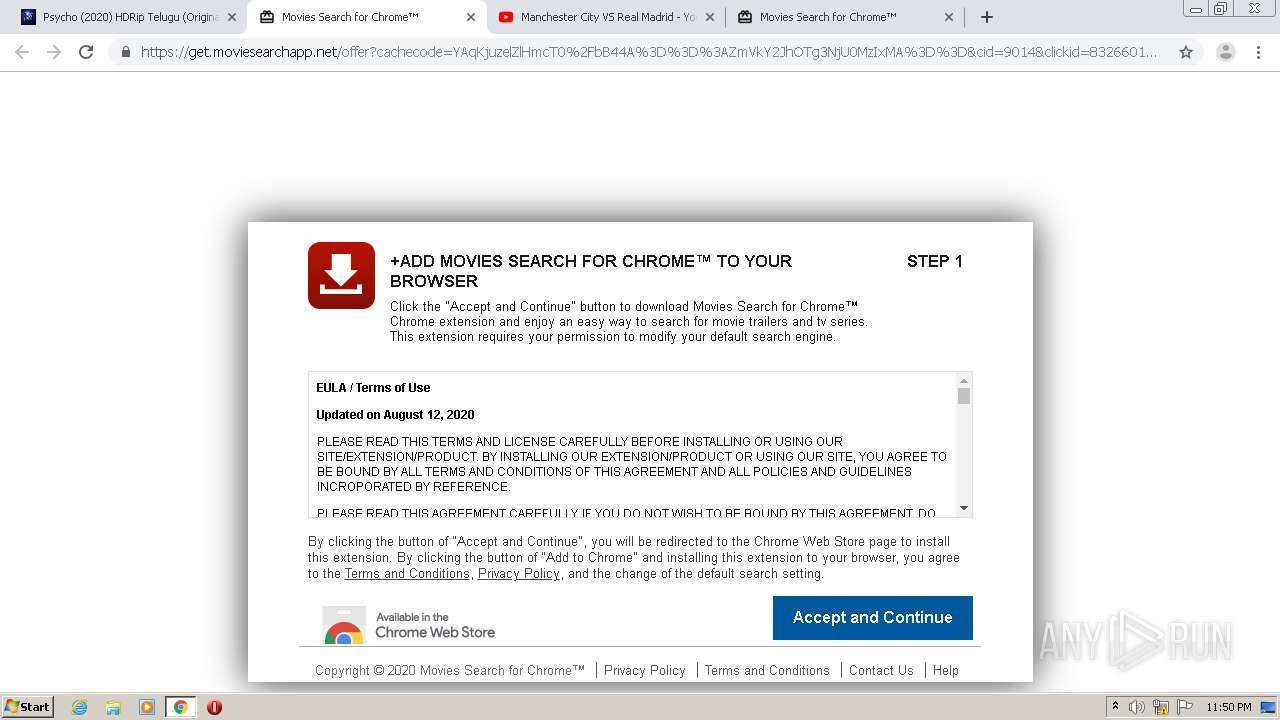Screen dimensions: 1280x720
Task: Click the browser forward arrow
Action: pos(54,52)
